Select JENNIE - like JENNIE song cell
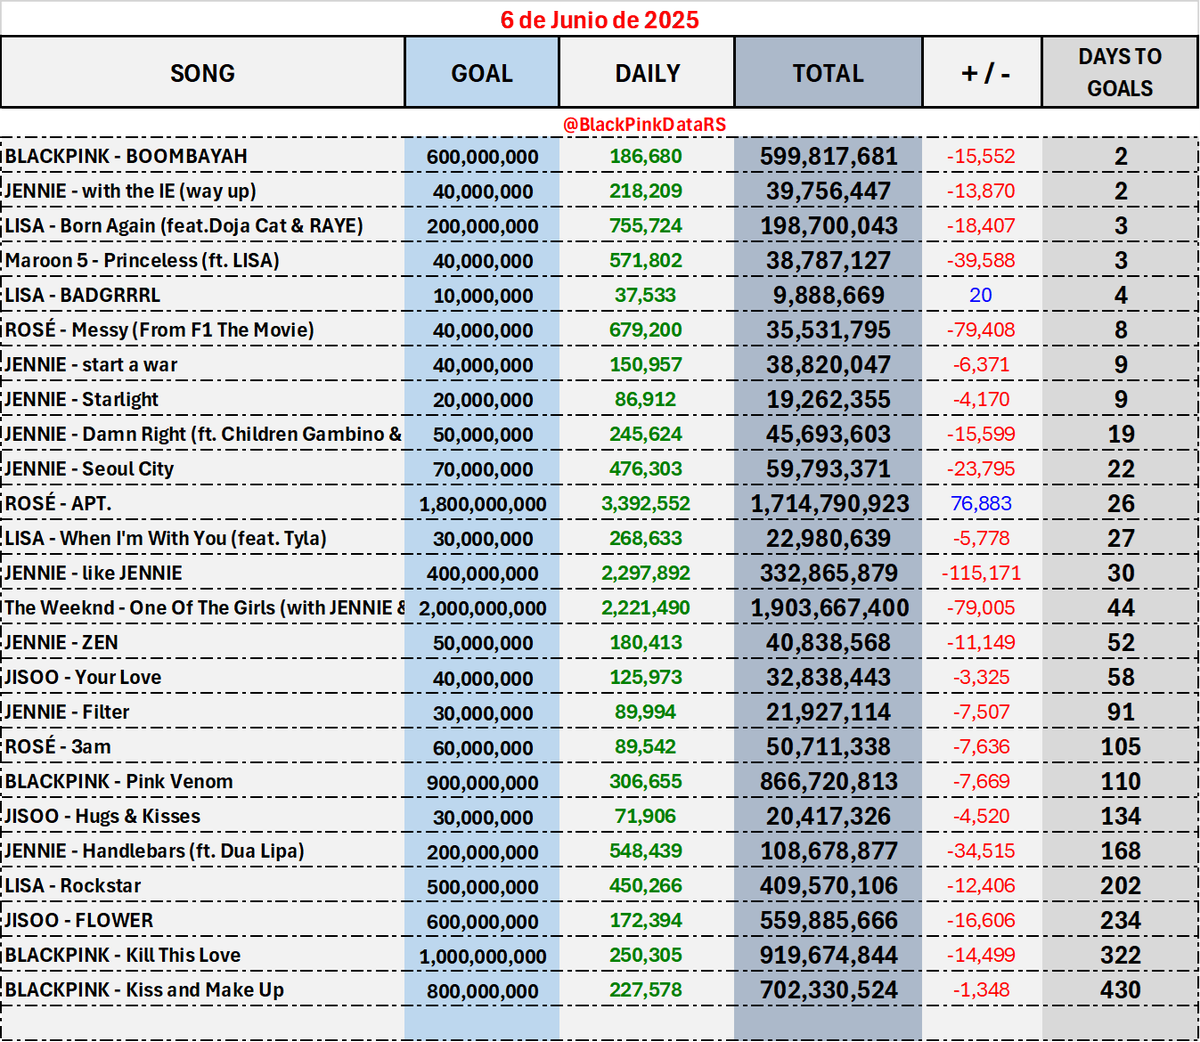The width and height of the screenshot is (1200, 1042). 203,573
